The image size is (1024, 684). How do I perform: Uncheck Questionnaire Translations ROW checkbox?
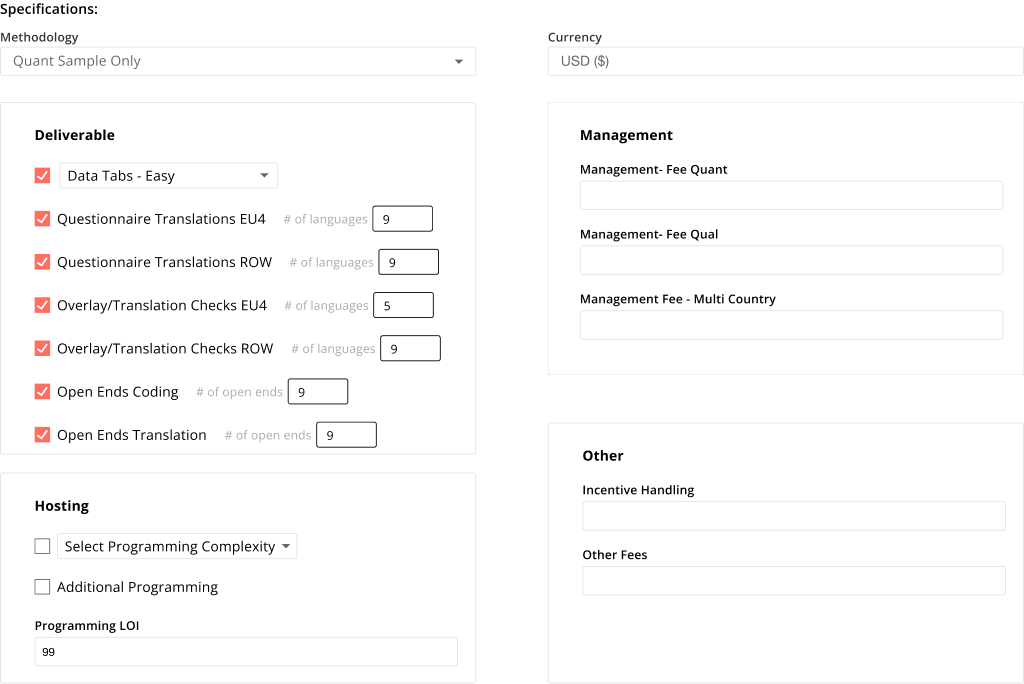click(42, 262)
